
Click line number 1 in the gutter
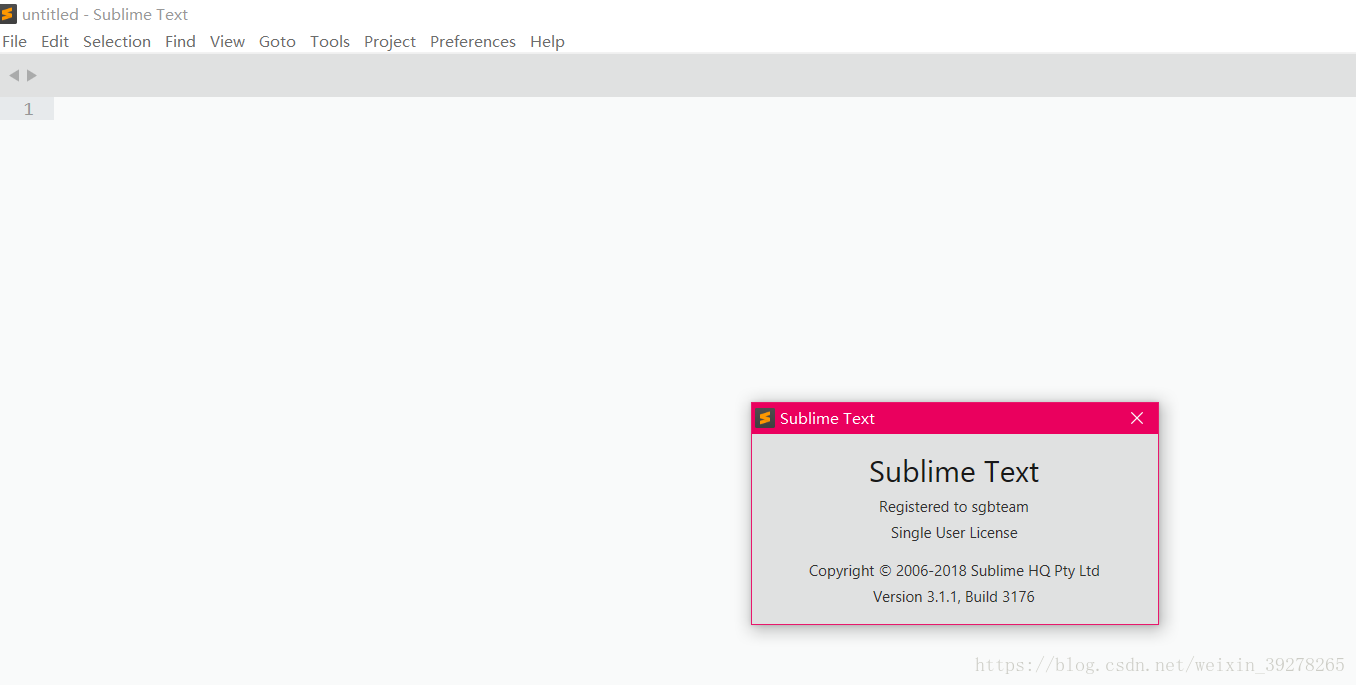pyautogui.click(x=28, y=109)
